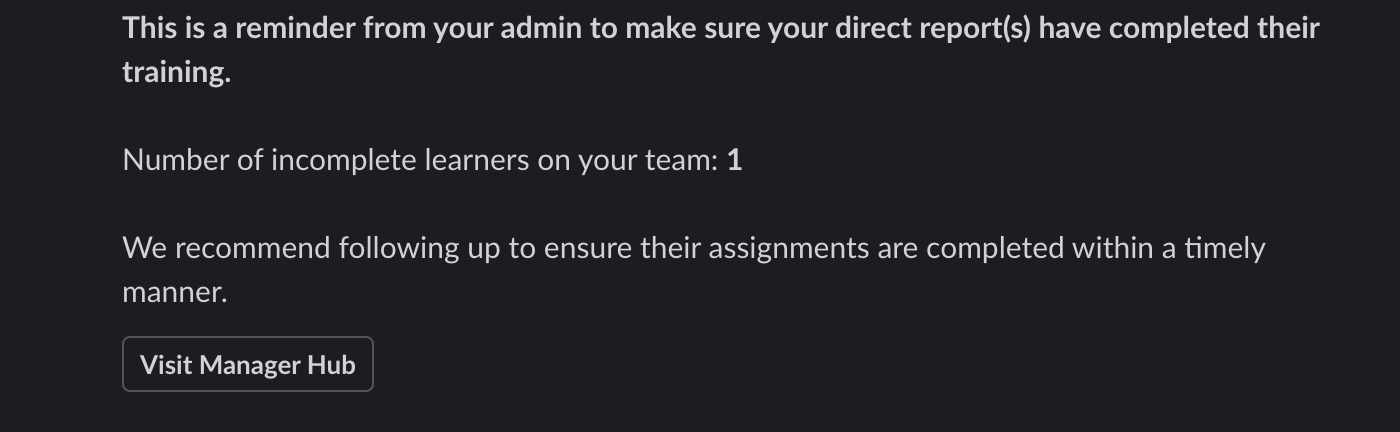Click the word "training." in the heading

click(176, 73)
